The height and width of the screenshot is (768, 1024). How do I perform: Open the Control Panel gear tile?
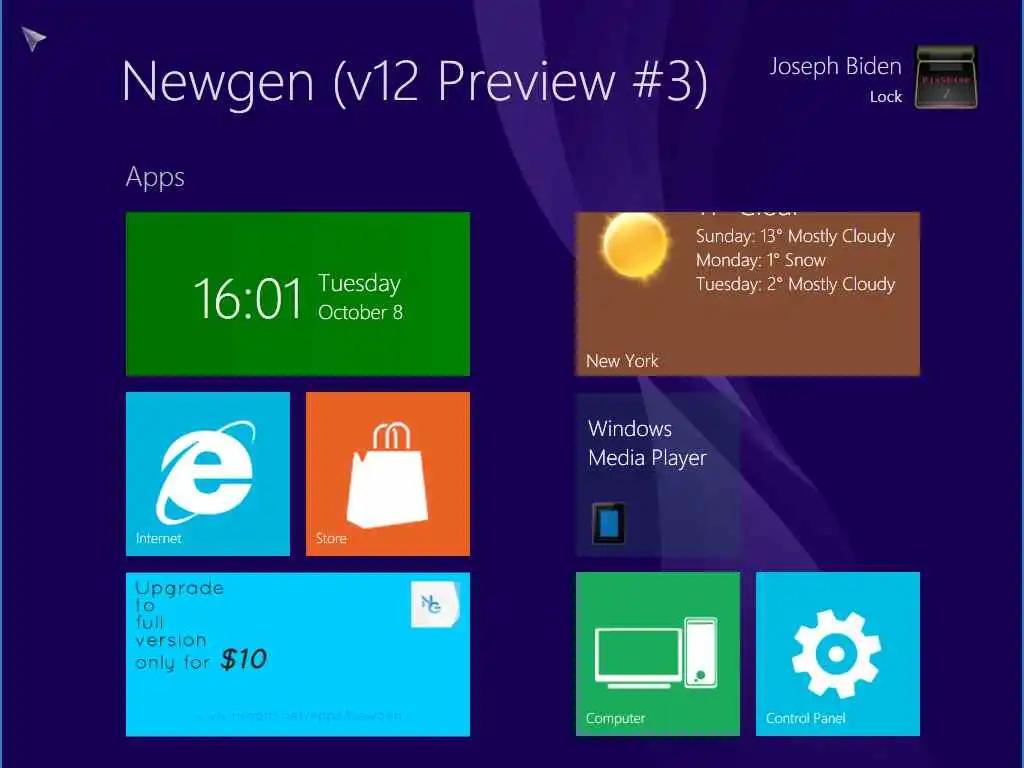[838, 654]
